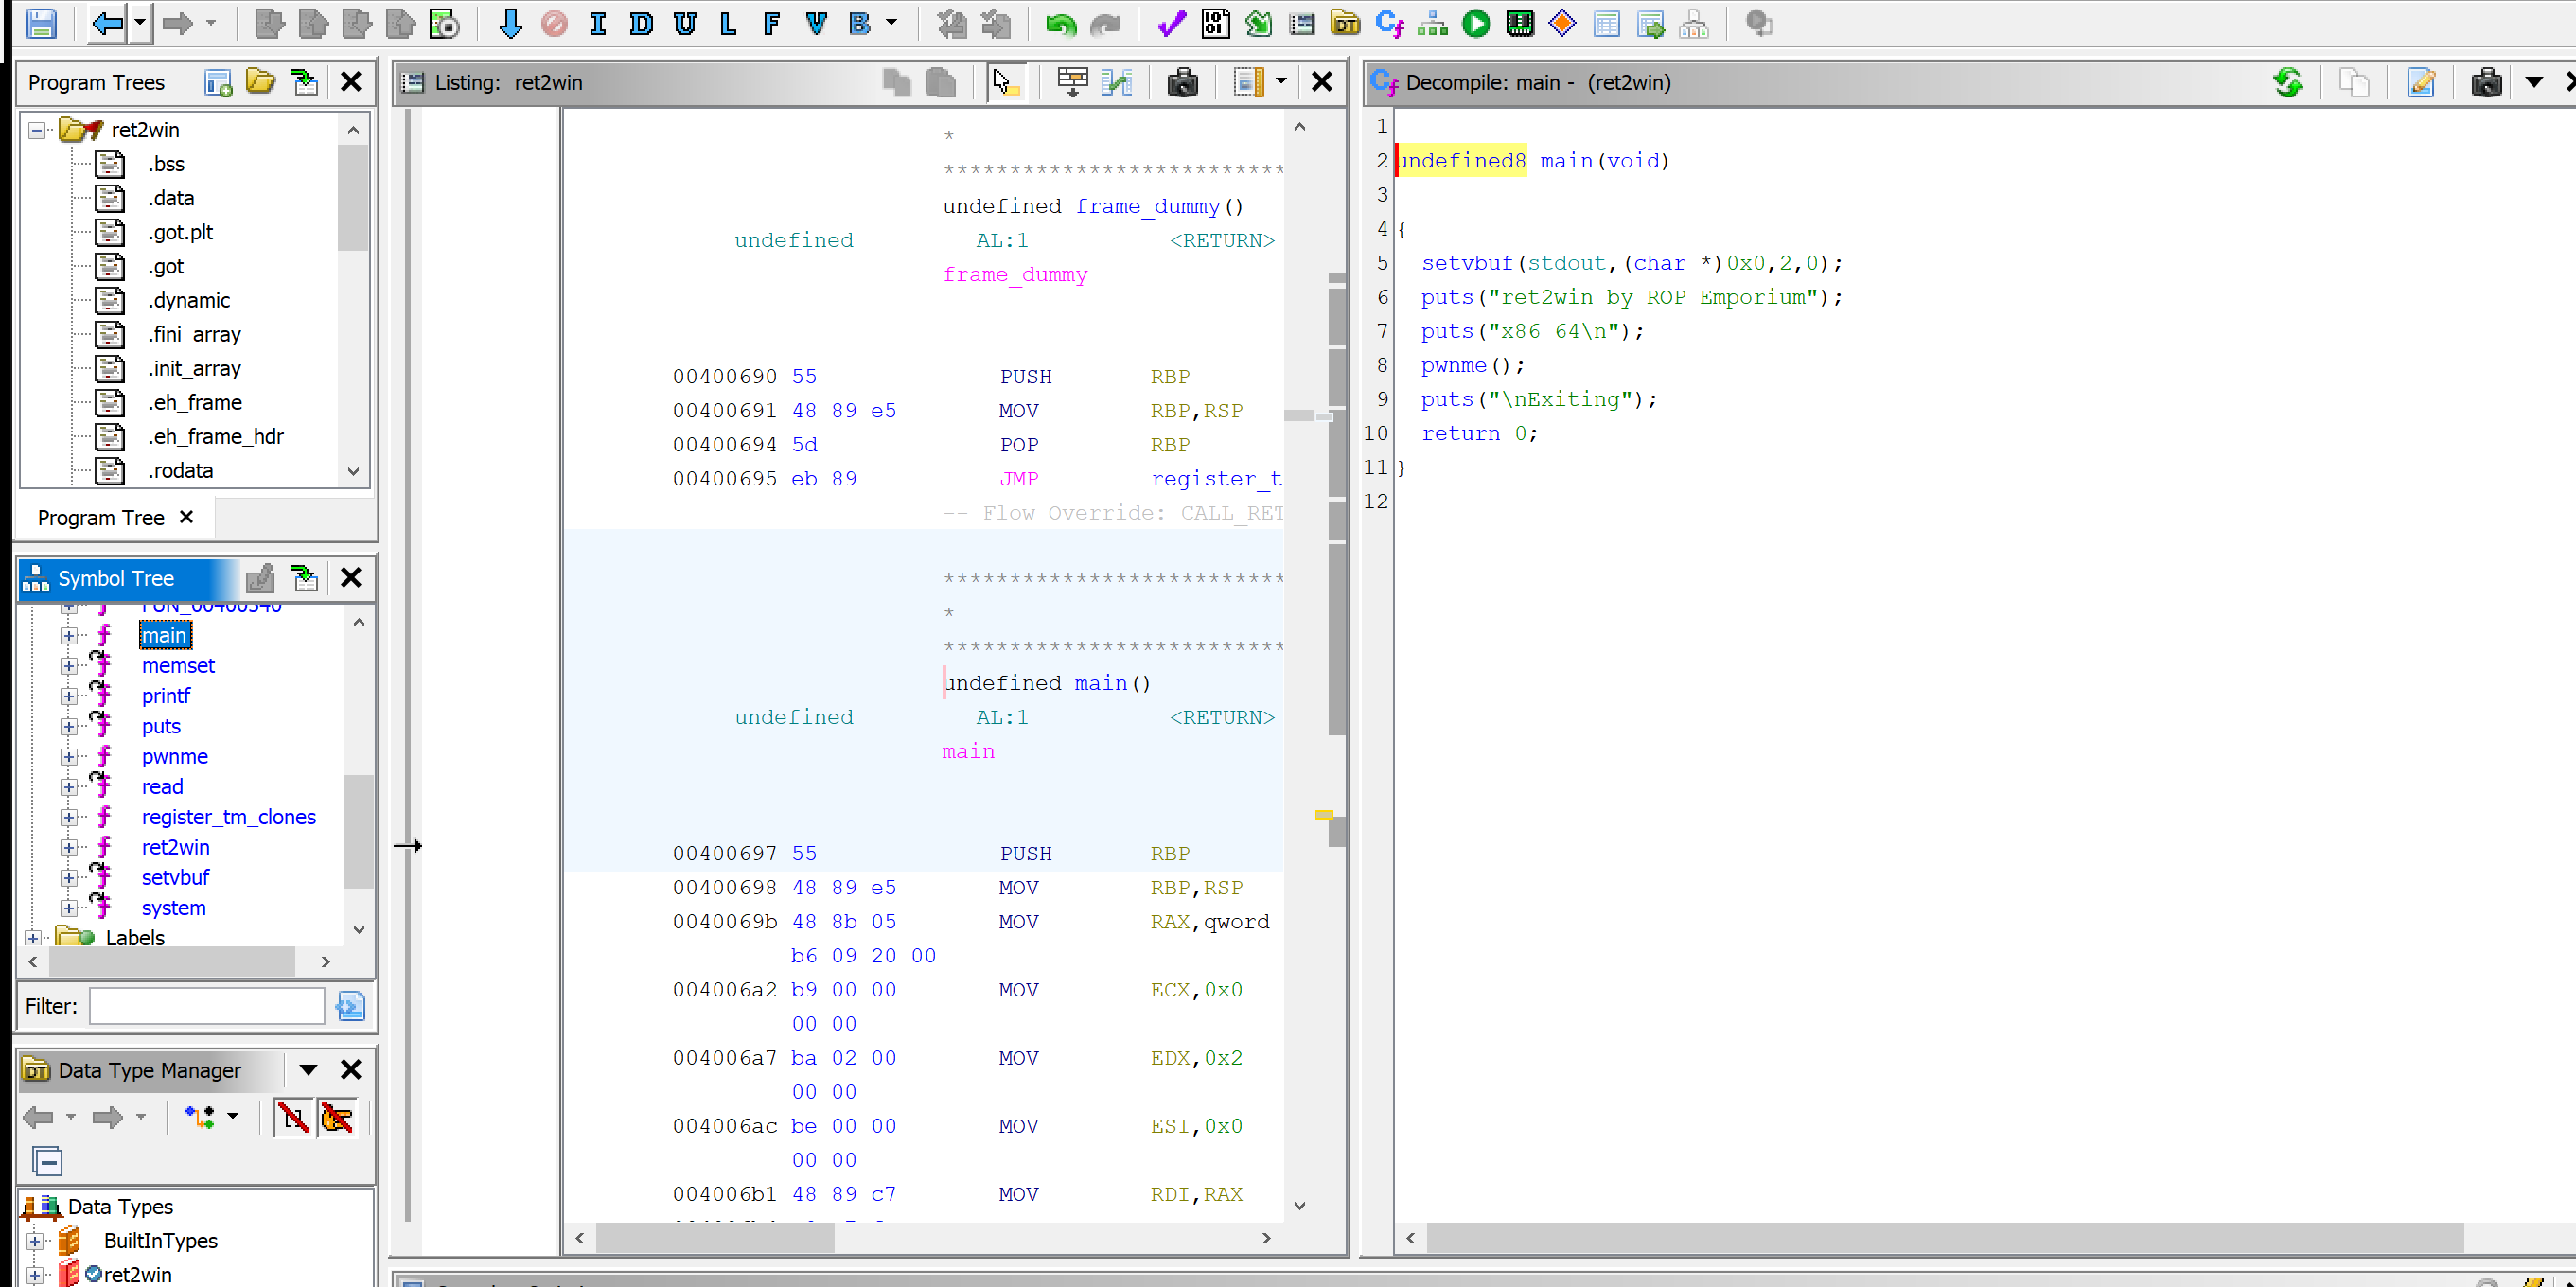Click pwnme() call in decompiled code
The image size is (2576, 1287).
1472,366
